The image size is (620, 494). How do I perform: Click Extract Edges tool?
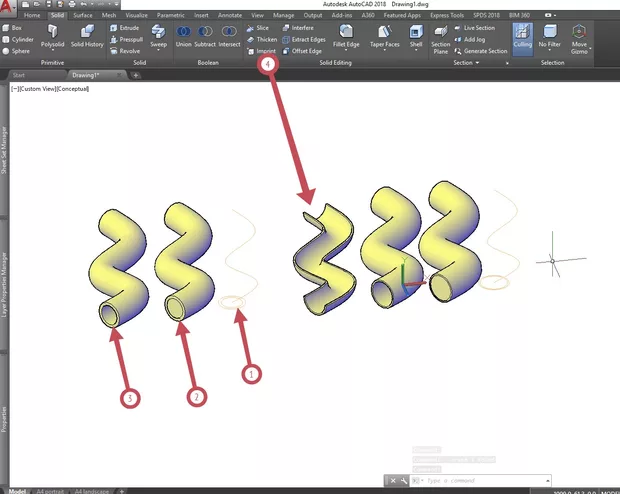pyautogui.click(x=304, y=39)
